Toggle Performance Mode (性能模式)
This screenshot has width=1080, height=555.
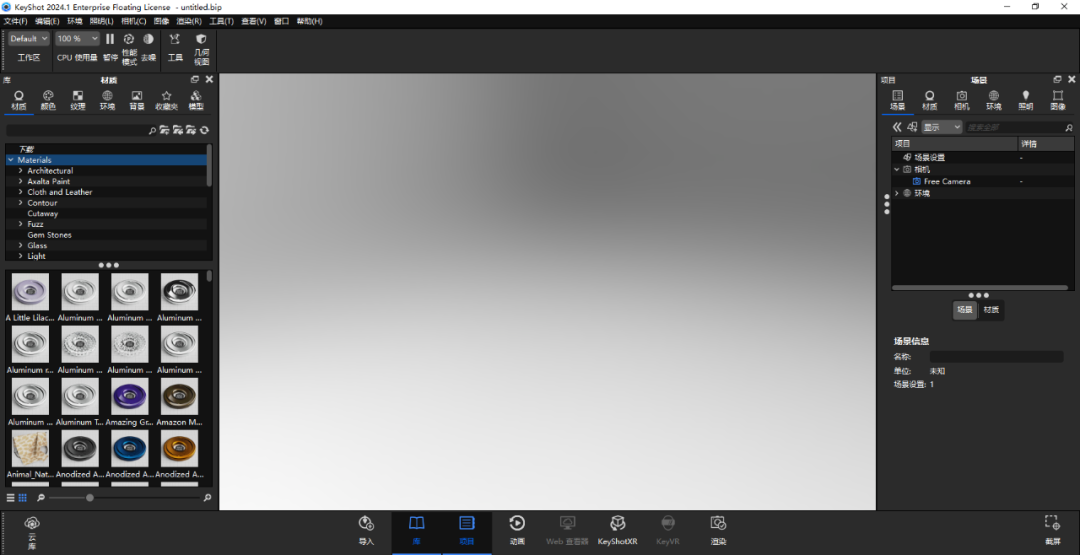[129, 46]
